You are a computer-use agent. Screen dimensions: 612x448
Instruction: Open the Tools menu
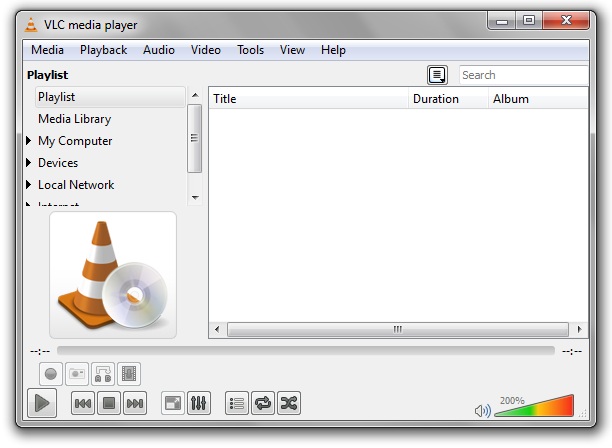click(x=251, y=50)
